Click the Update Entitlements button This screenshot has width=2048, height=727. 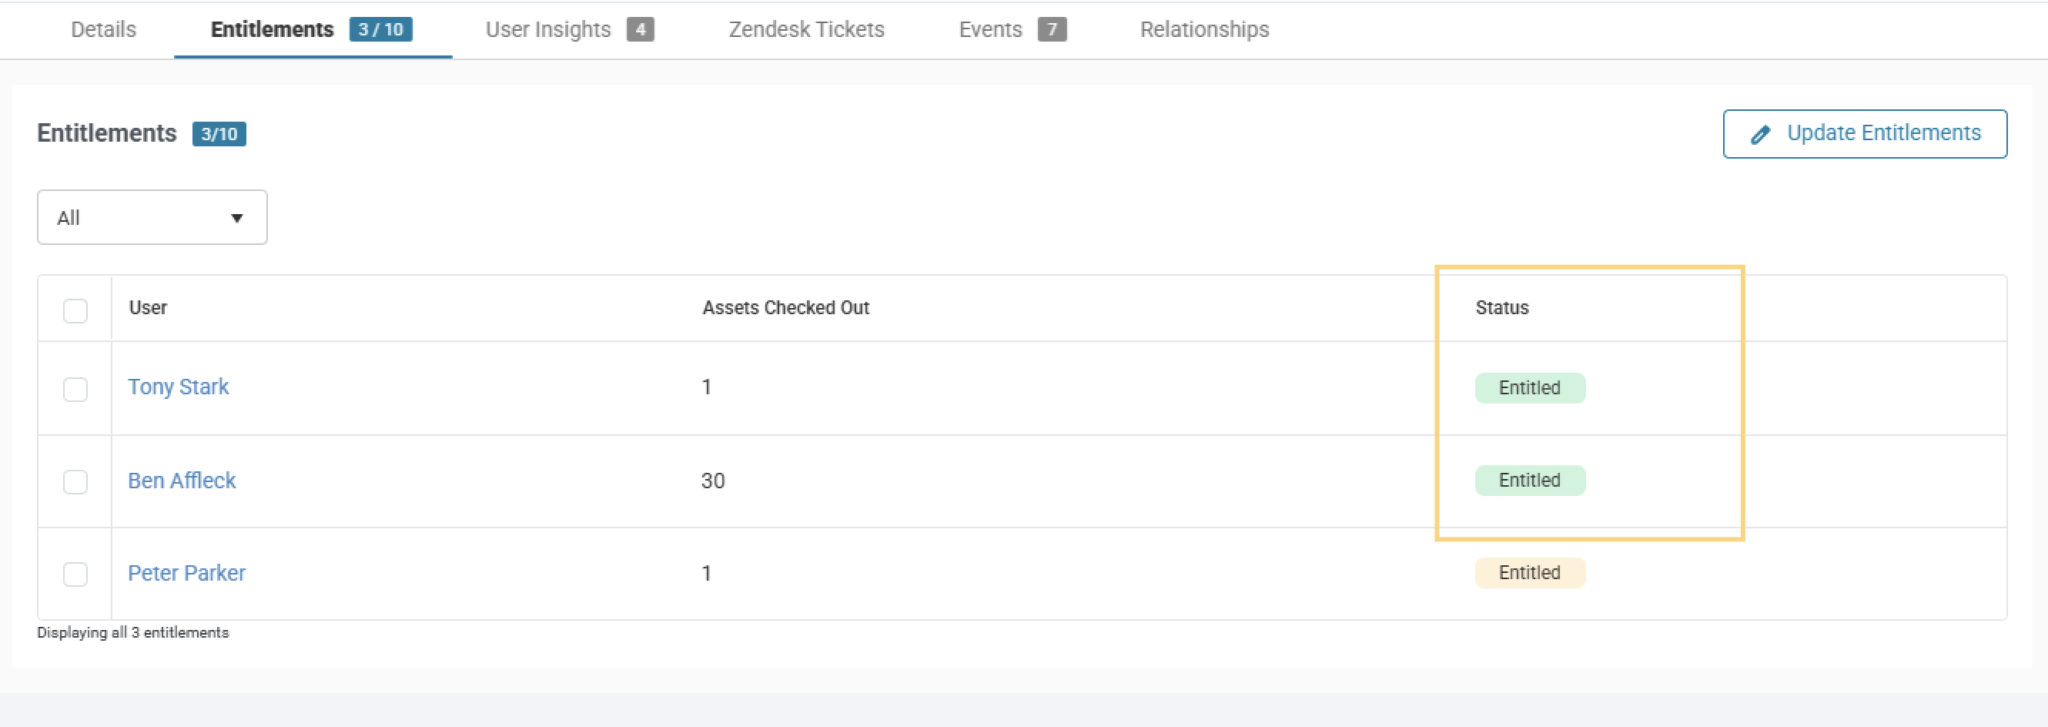tap(1864, 134)
